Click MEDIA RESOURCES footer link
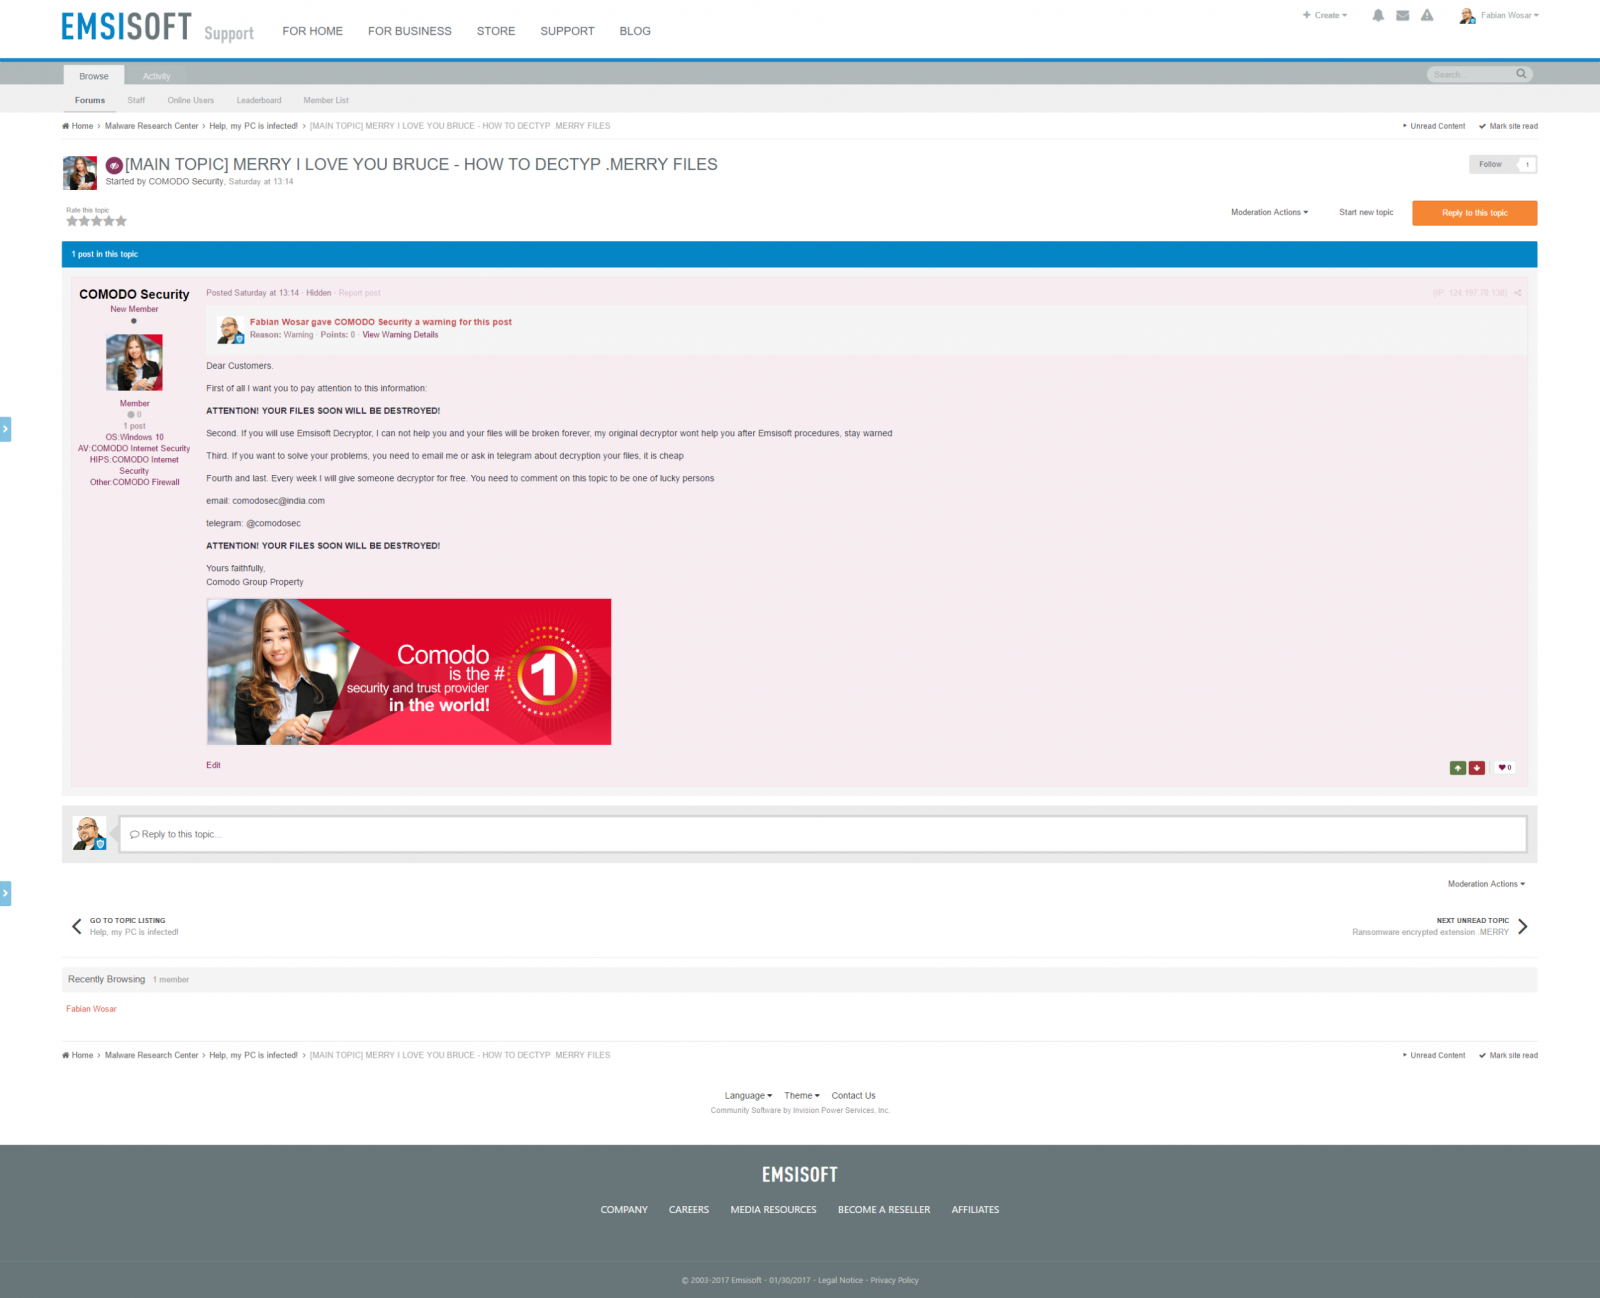This screenshot has width=1600, height=1298. [x=773, y=1209]
